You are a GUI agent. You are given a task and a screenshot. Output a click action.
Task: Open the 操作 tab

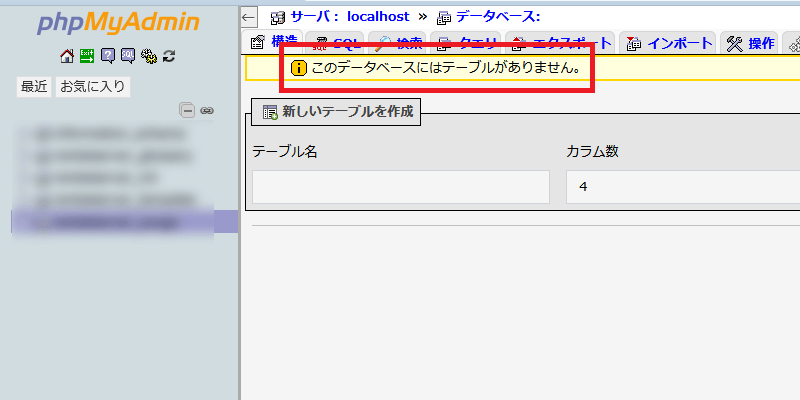point(749,43)
